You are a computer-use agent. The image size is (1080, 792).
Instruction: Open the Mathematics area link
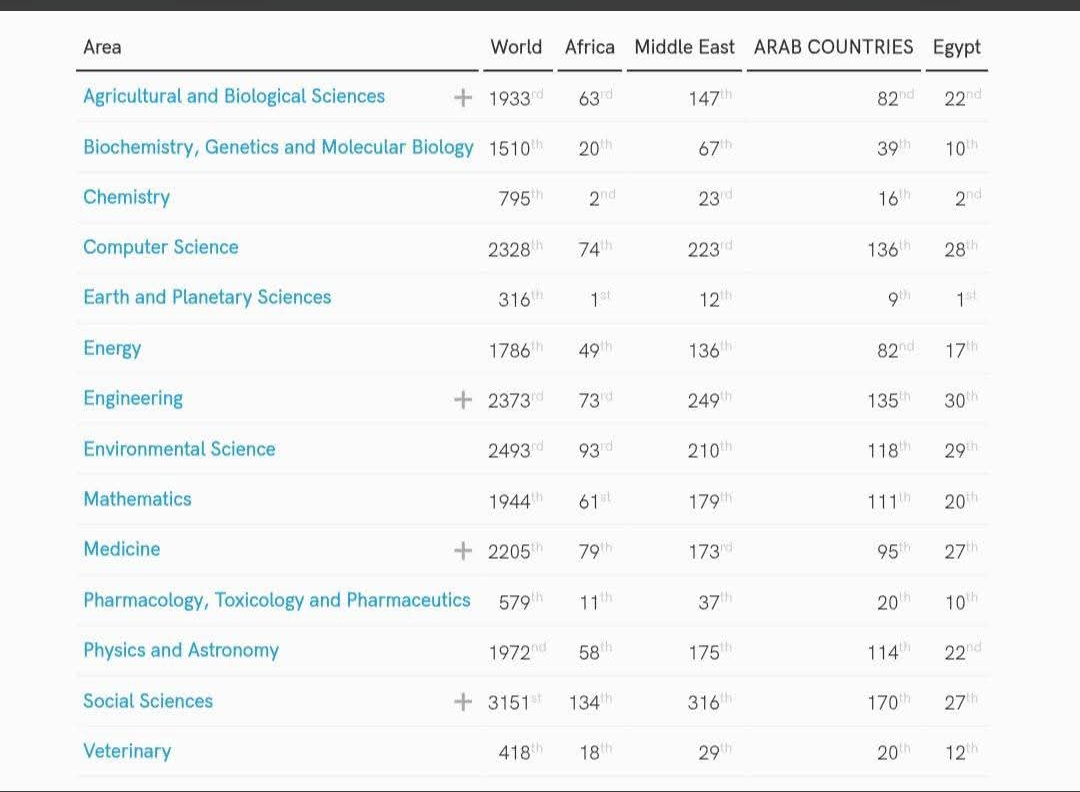tap(138, 499)
